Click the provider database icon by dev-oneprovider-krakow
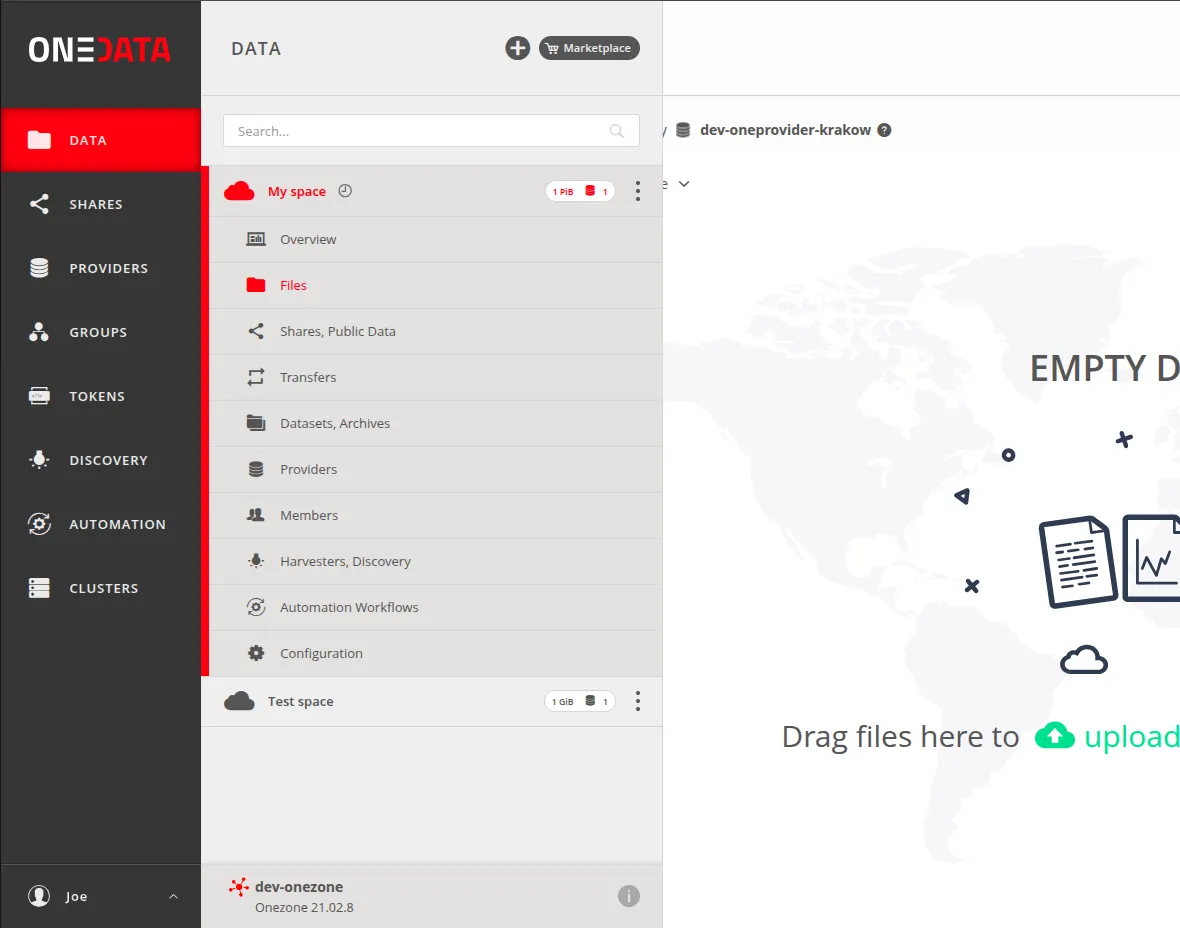The width and height of the screenshot is (1180, 928). click(683, 130)
